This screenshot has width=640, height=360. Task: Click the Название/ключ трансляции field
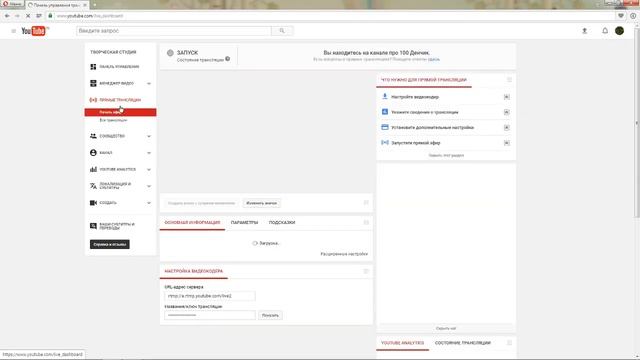point(210,315)
